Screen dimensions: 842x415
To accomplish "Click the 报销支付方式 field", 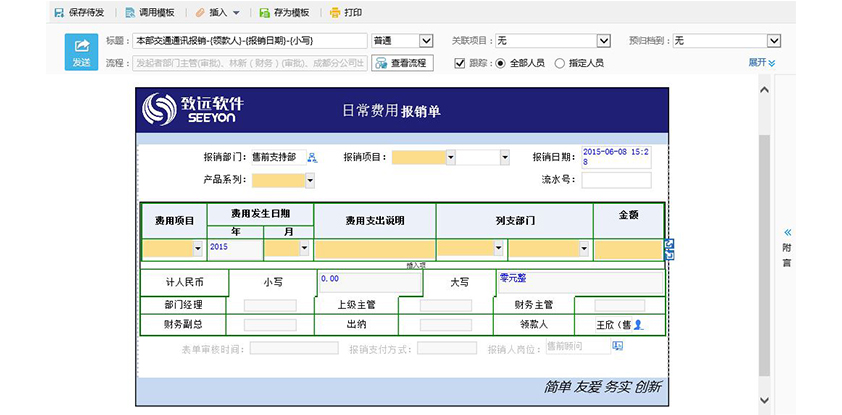I will (447, 348).
